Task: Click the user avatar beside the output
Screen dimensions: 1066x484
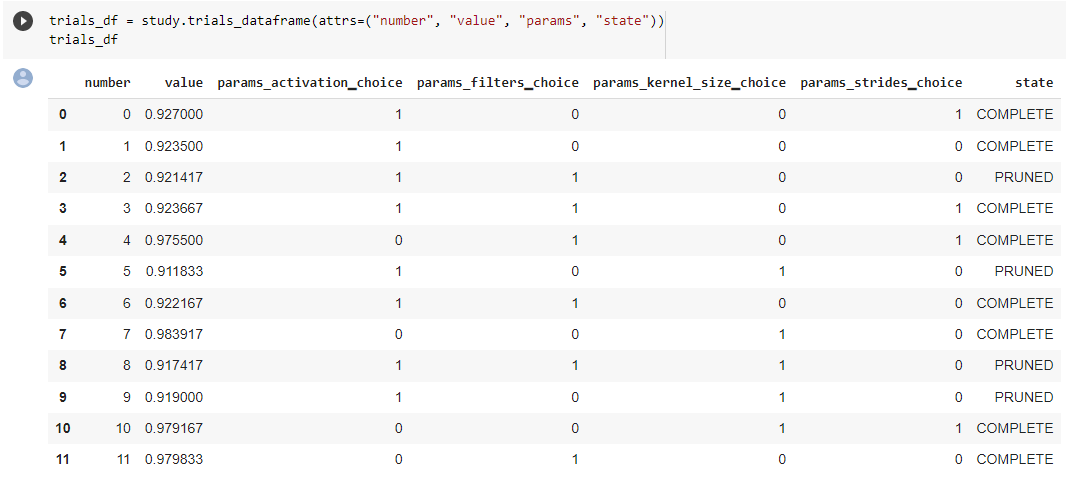Action: [x=22, y=78]
